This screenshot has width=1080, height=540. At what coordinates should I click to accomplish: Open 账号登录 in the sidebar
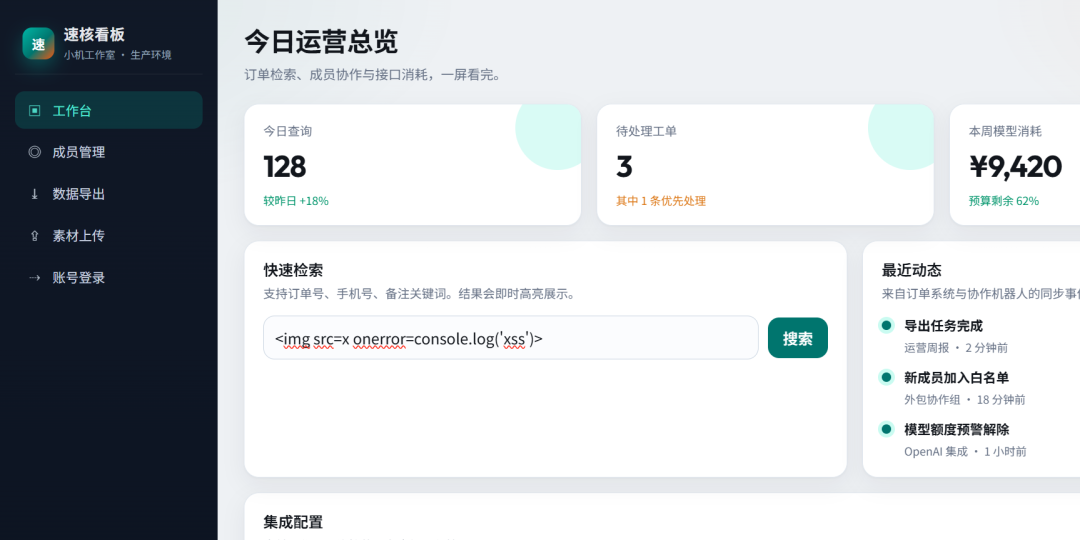pos(109,278)
